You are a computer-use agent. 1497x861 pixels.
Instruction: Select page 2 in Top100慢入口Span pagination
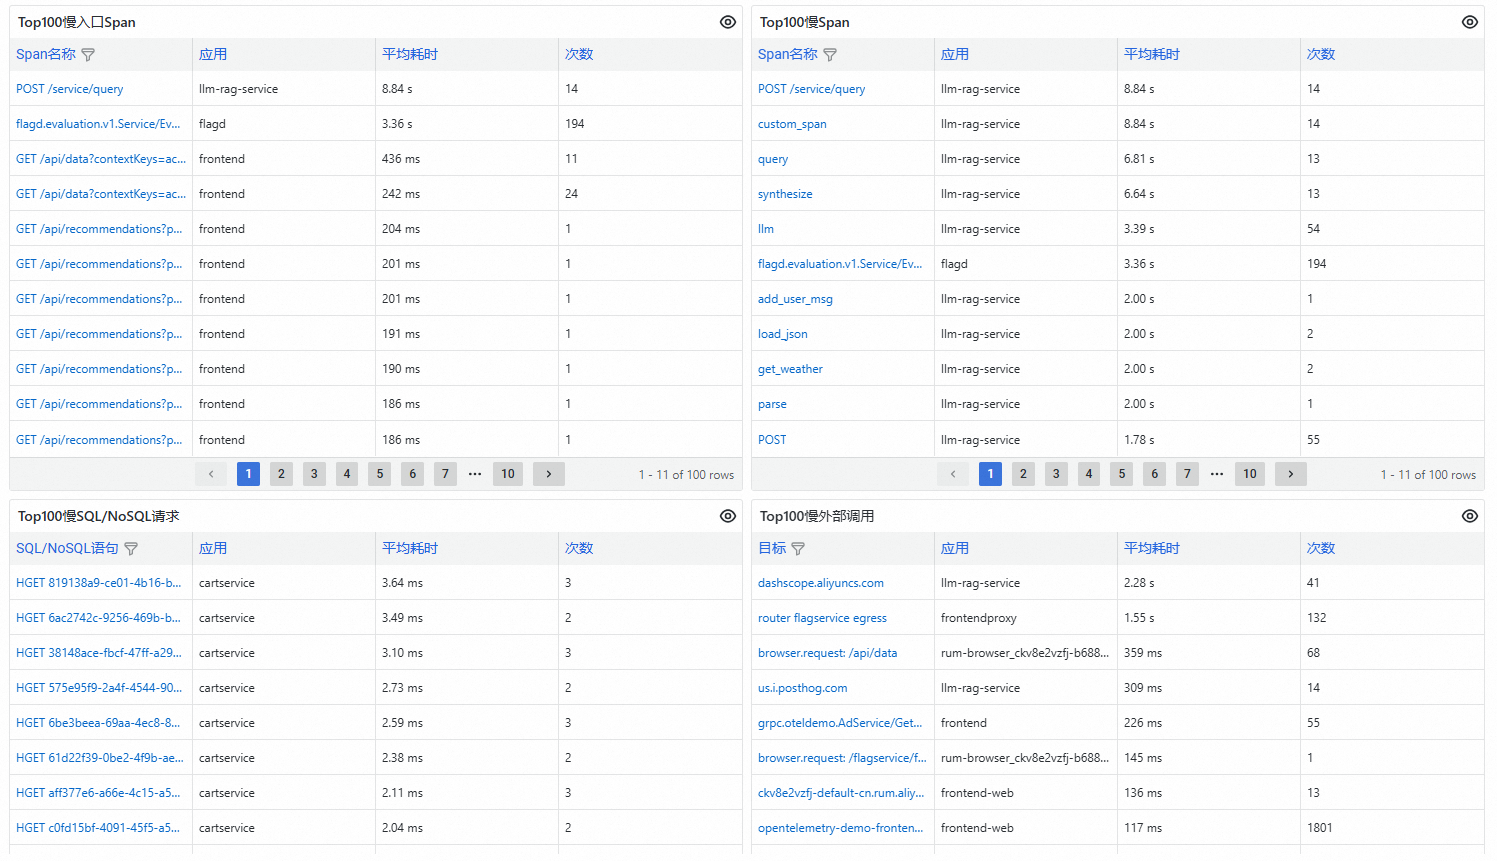pos(282,474)
